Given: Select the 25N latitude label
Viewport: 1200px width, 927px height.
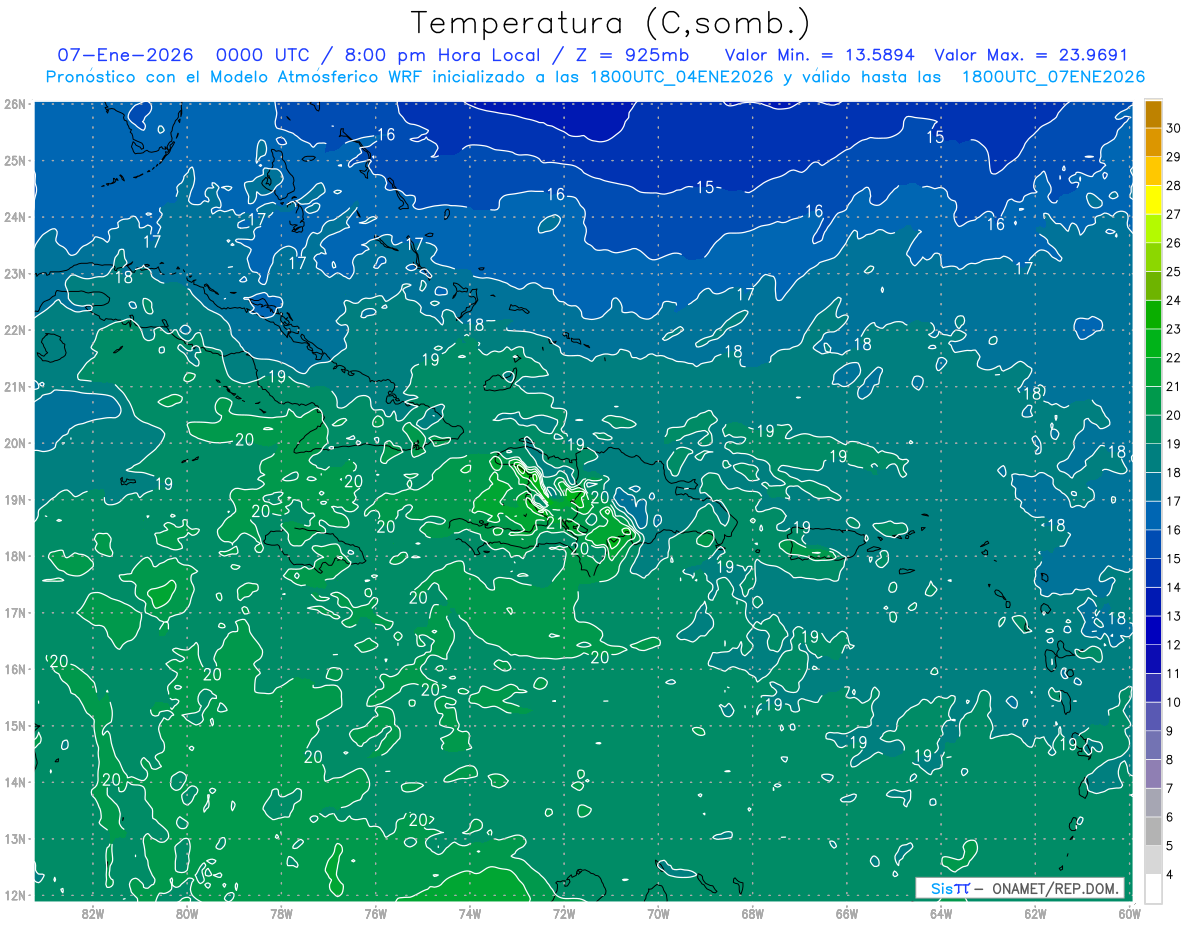Looking at the screenshot, I should click(15, 160).
